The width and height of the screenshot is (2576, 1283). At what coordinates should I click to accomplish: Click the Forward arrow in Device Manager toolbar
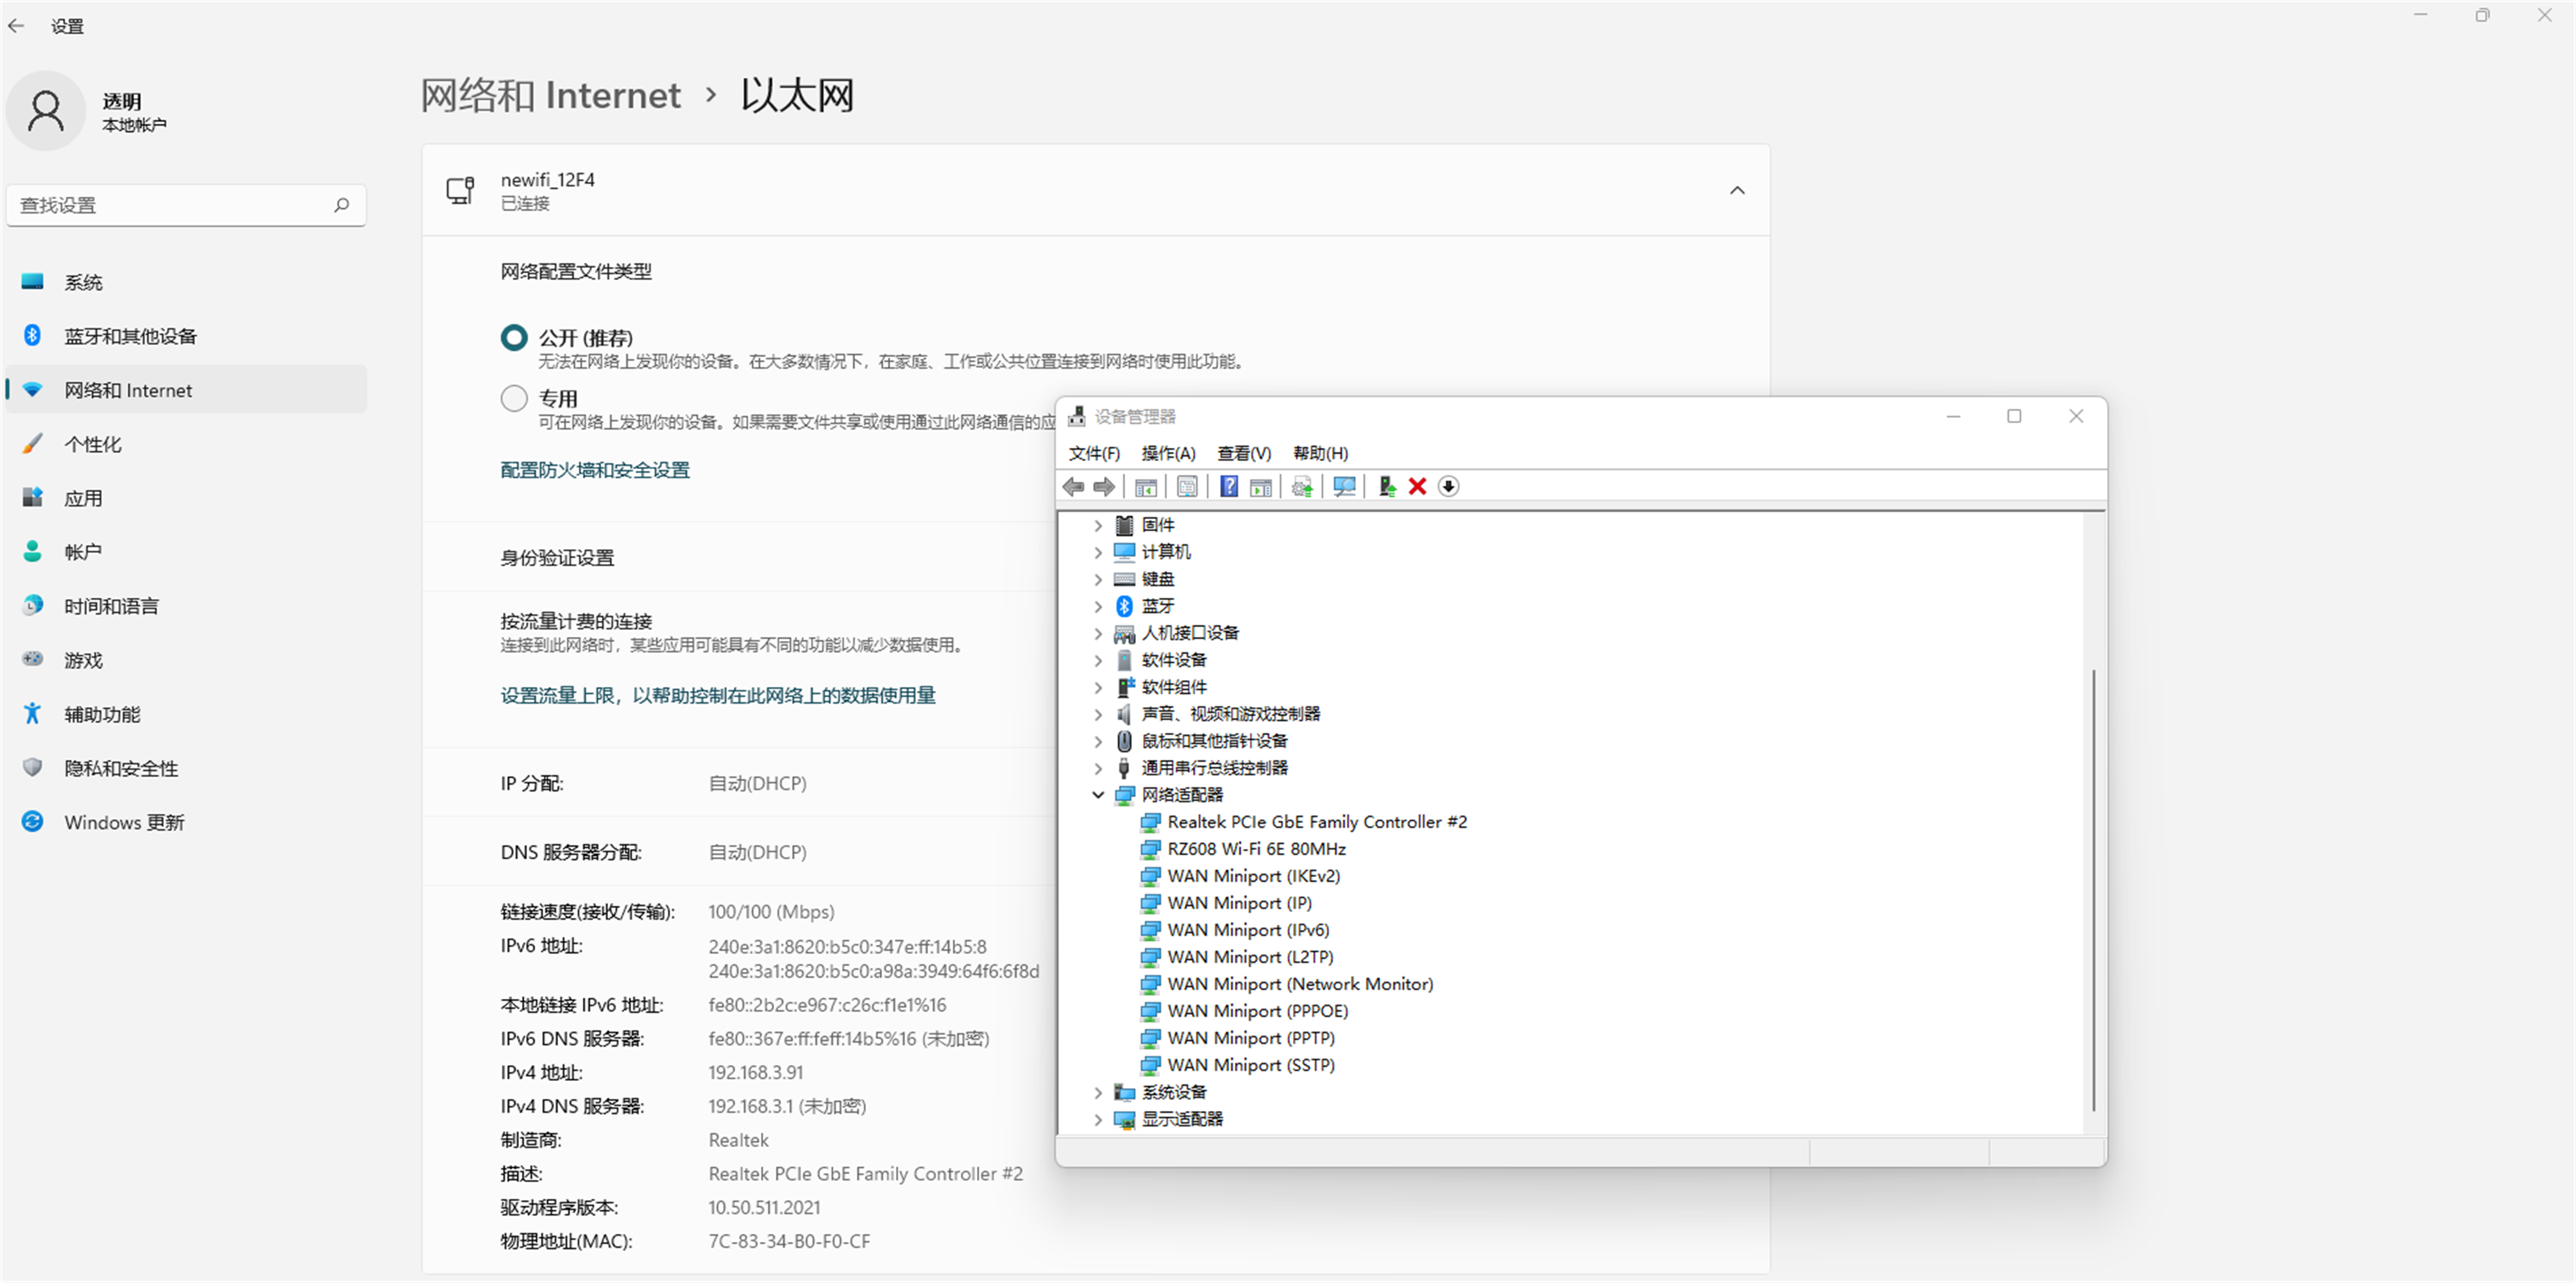click(1104, 487)
